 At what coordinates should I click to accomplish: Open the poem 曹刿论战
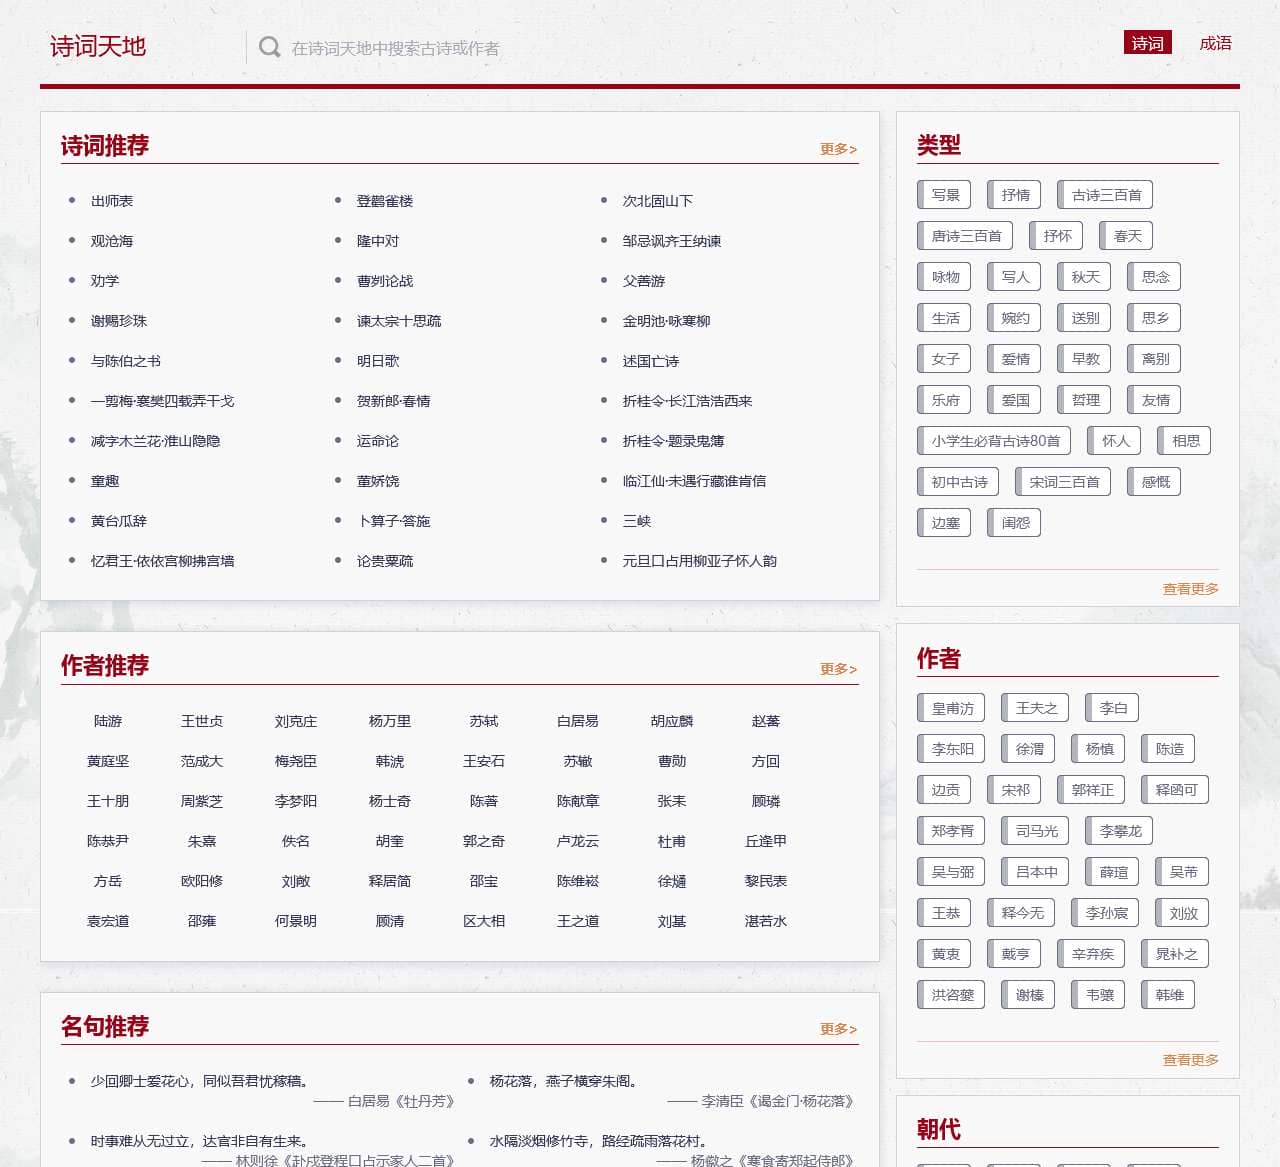(385, 281)
